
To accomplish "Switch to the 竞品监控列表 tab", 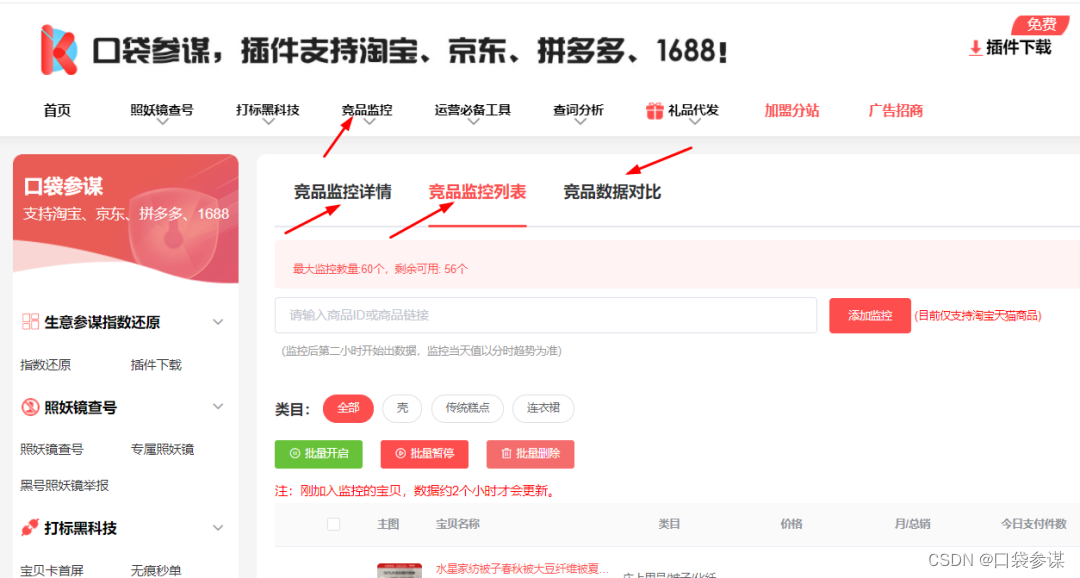I will (x=477, y=192).
